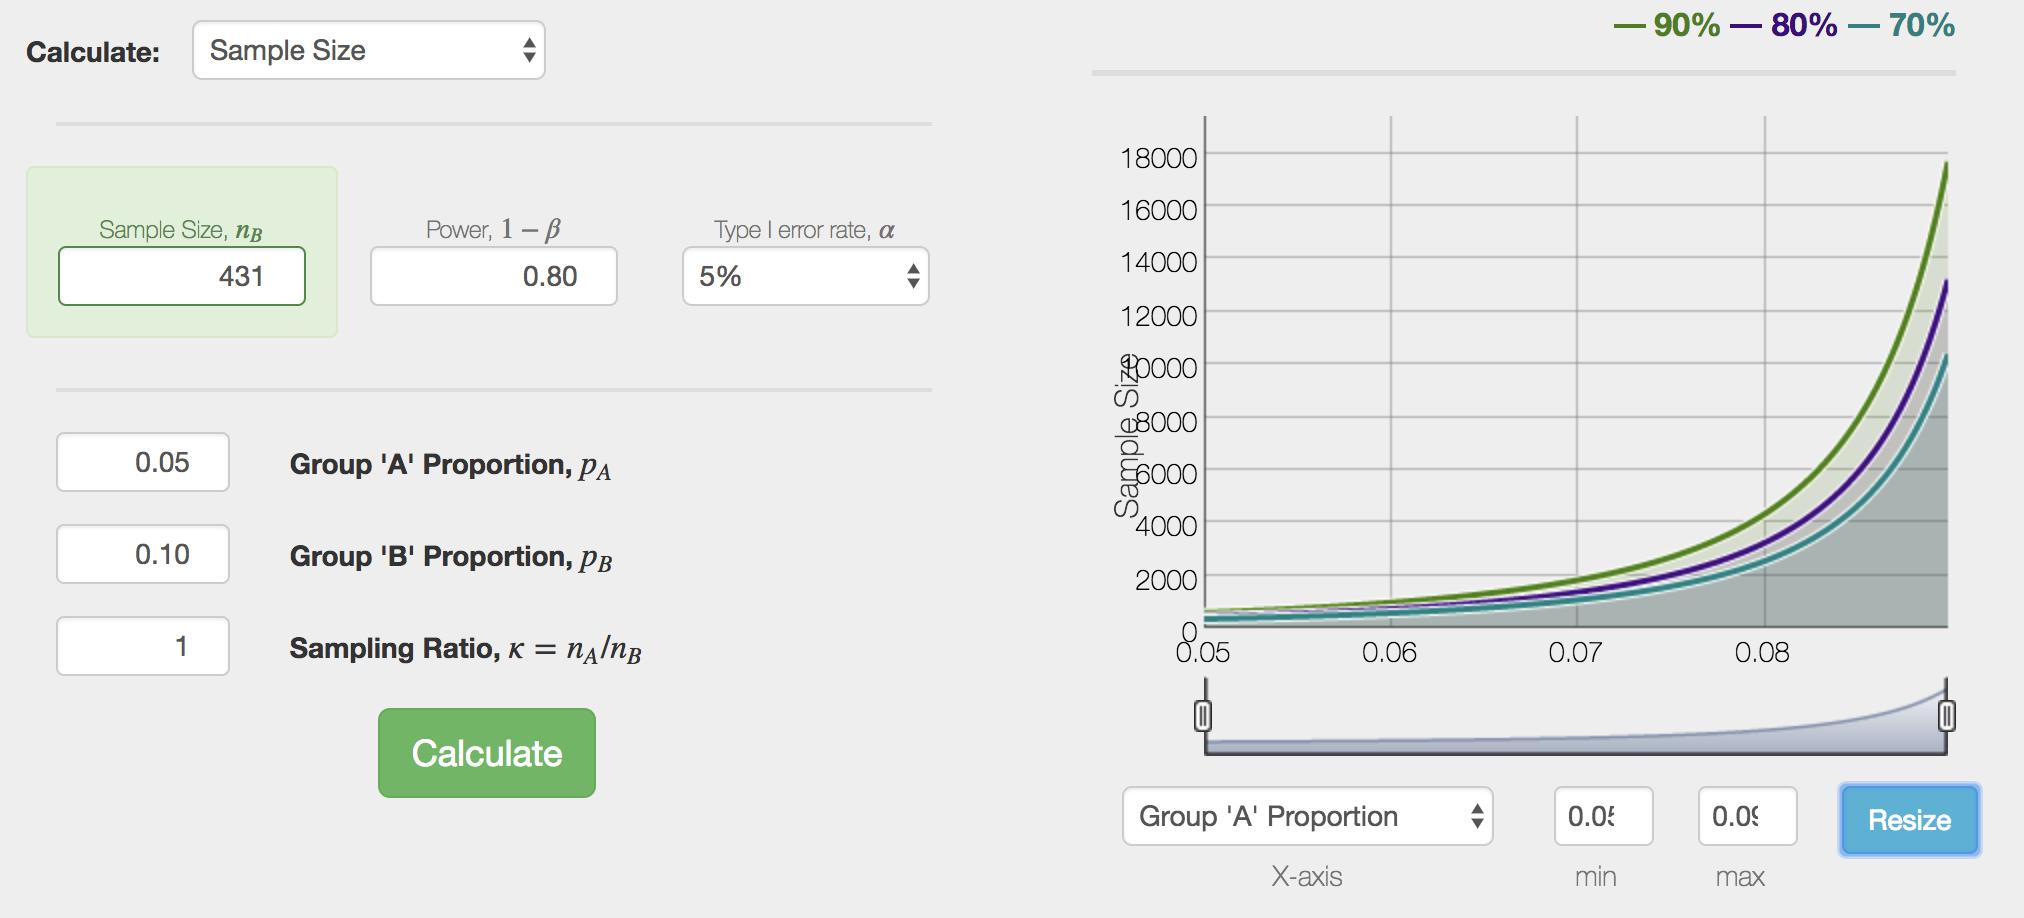
Task: Click the Group 'A' Proportion input
Action: pyautogui.click(x=143, y=462)
